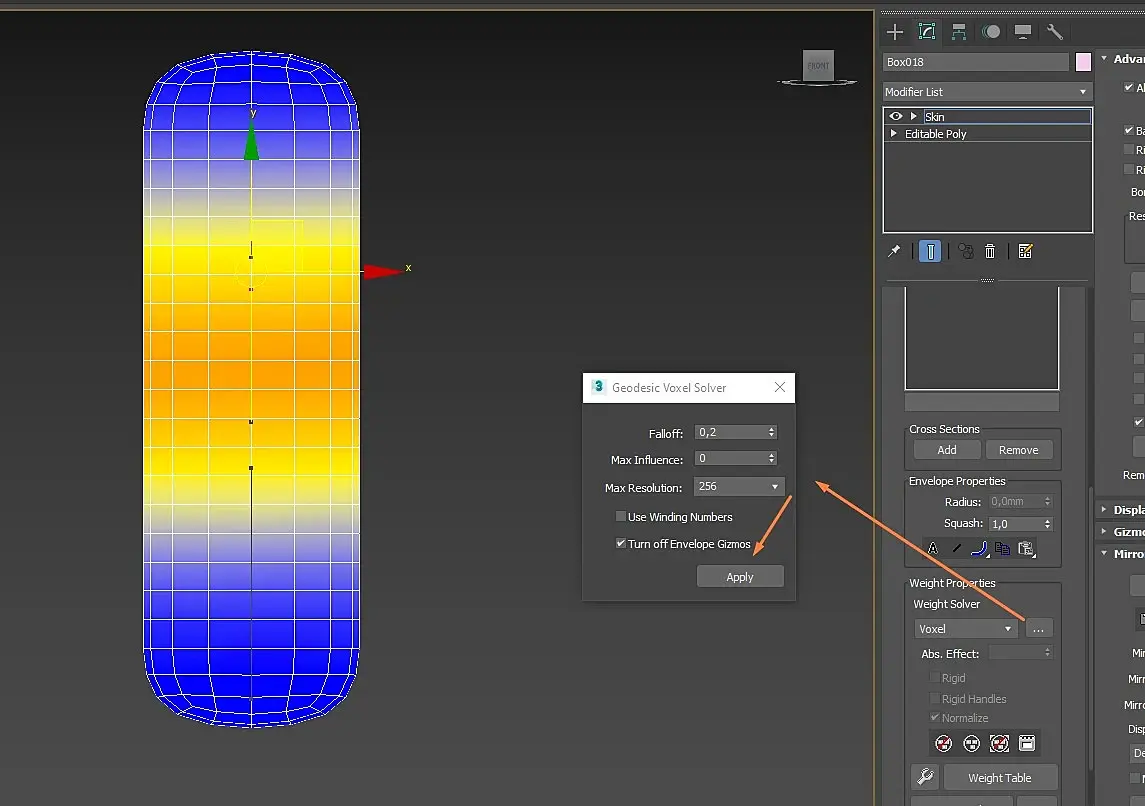
Task: Click the Pin Stack icon
Action: tap(894, 252)
